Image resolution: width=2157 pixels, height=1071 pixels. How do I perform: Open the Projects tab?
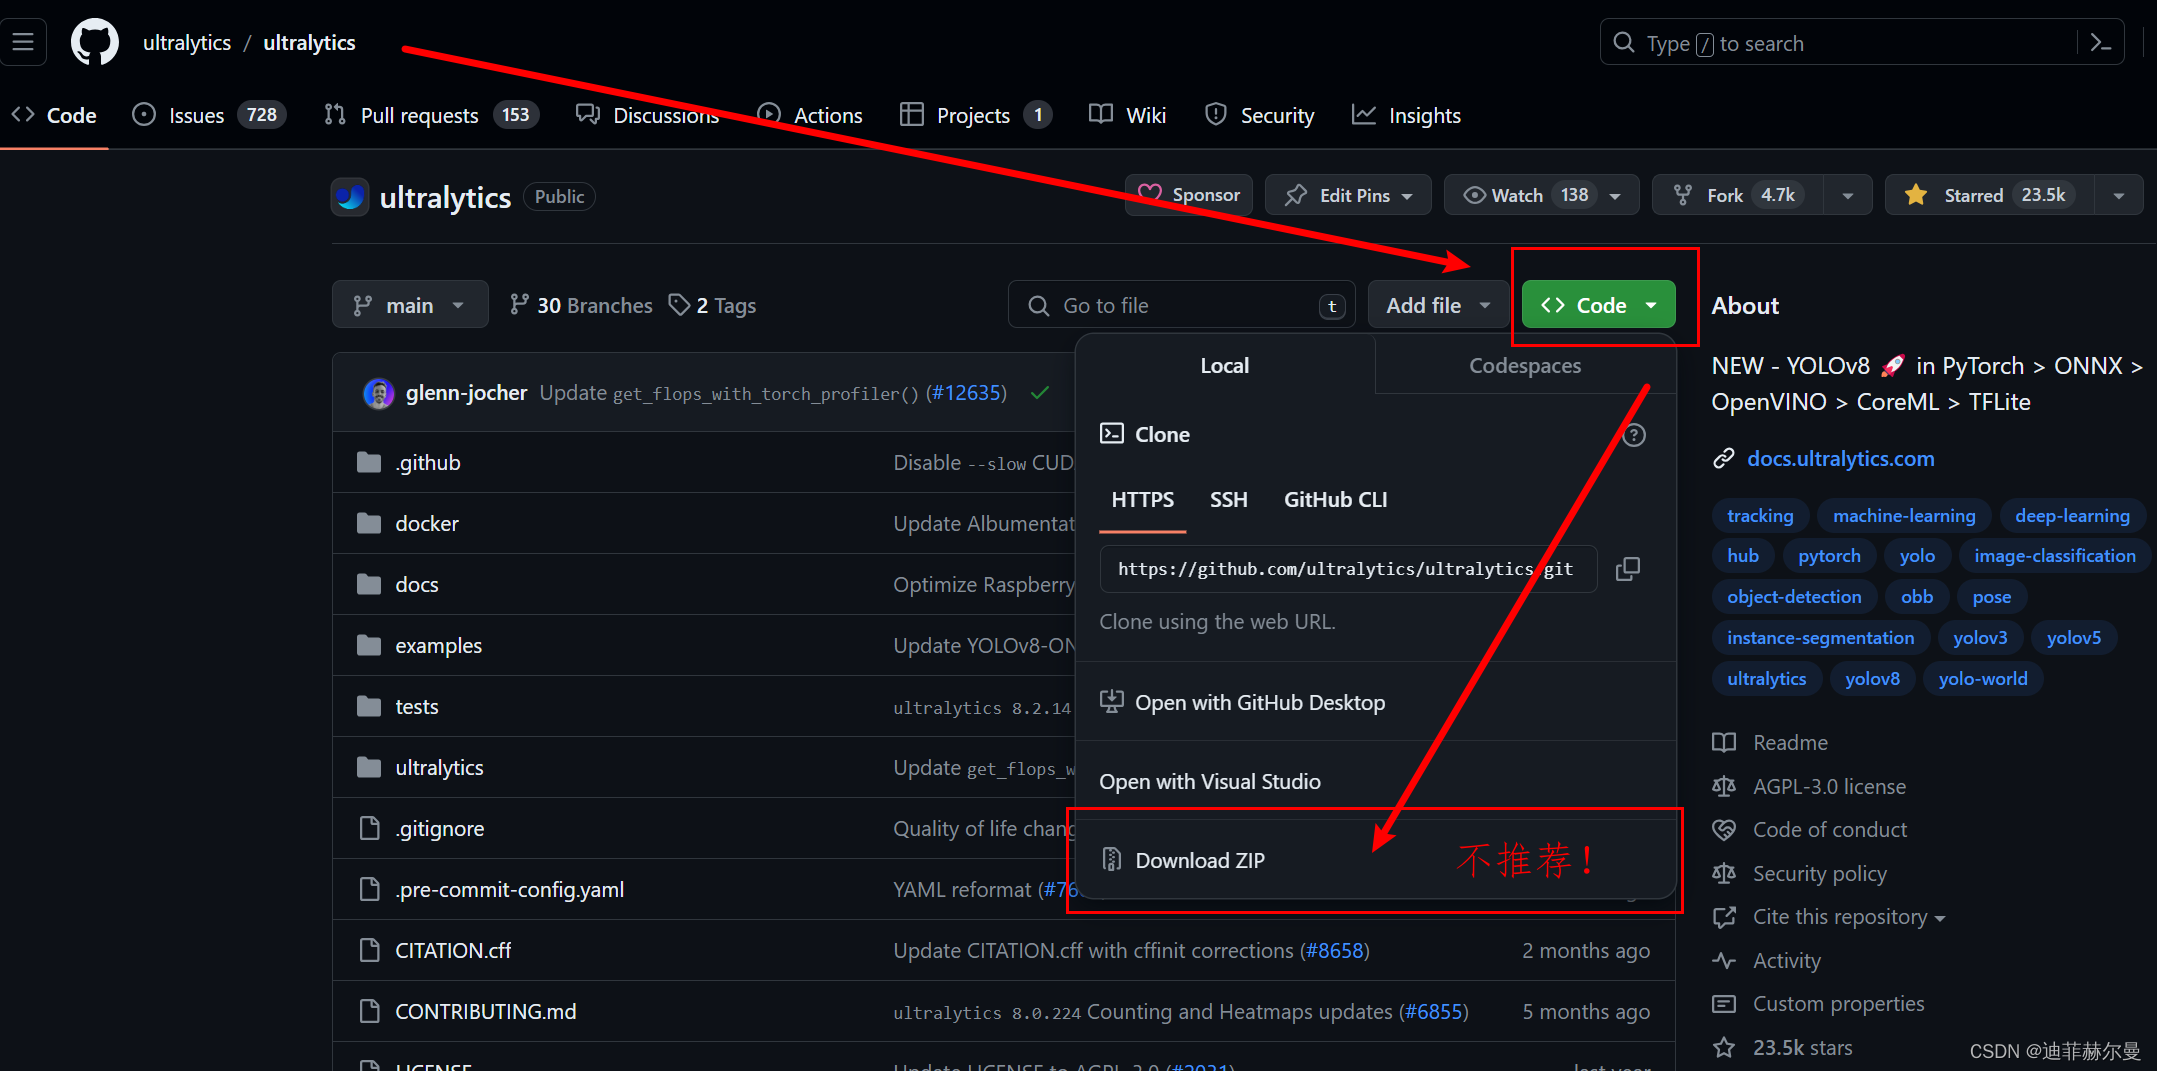pos(975,115)
